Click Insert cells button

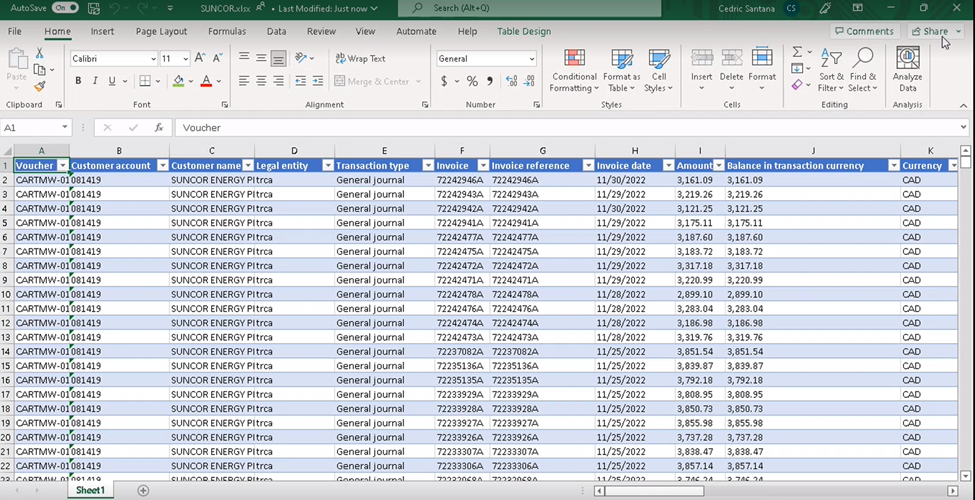tap(702, 70)
